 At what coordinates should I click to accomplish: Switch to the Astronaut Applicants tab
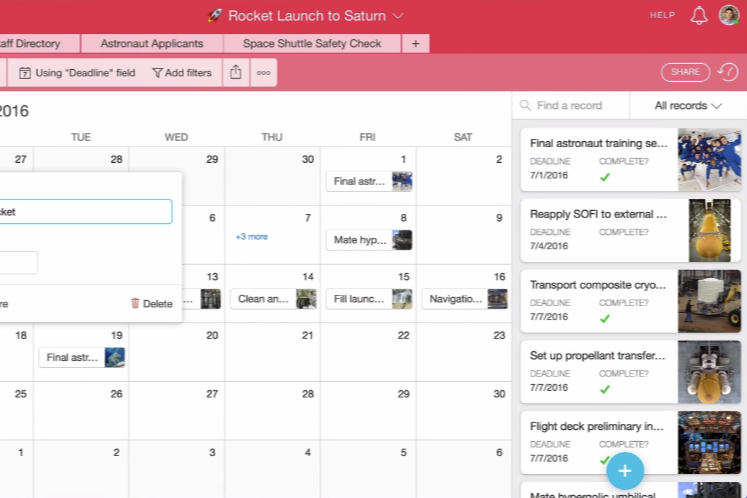click(x=150, y=44)
